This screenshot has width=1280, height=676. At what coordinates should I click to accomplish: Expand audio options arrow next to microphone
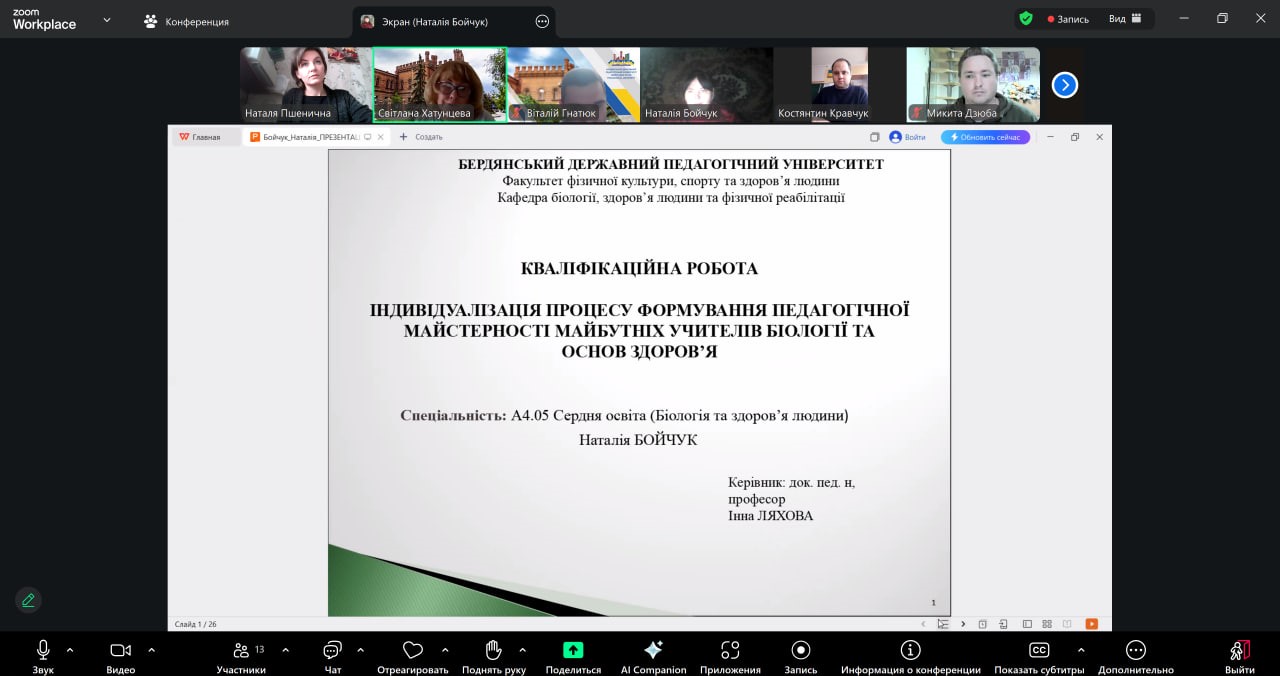(x=70, y=650)
